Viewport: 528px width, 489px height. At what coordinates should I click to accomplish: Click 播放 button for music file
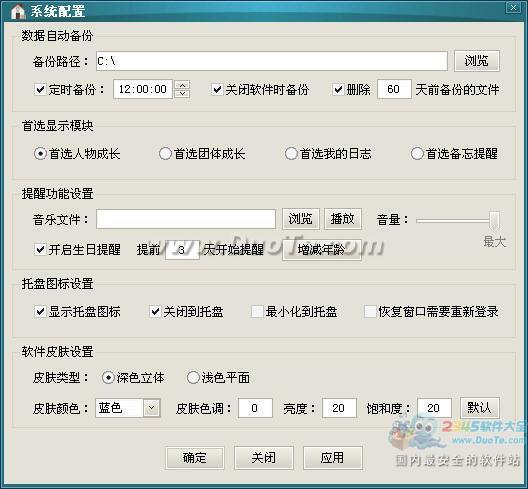click(343, 219)
